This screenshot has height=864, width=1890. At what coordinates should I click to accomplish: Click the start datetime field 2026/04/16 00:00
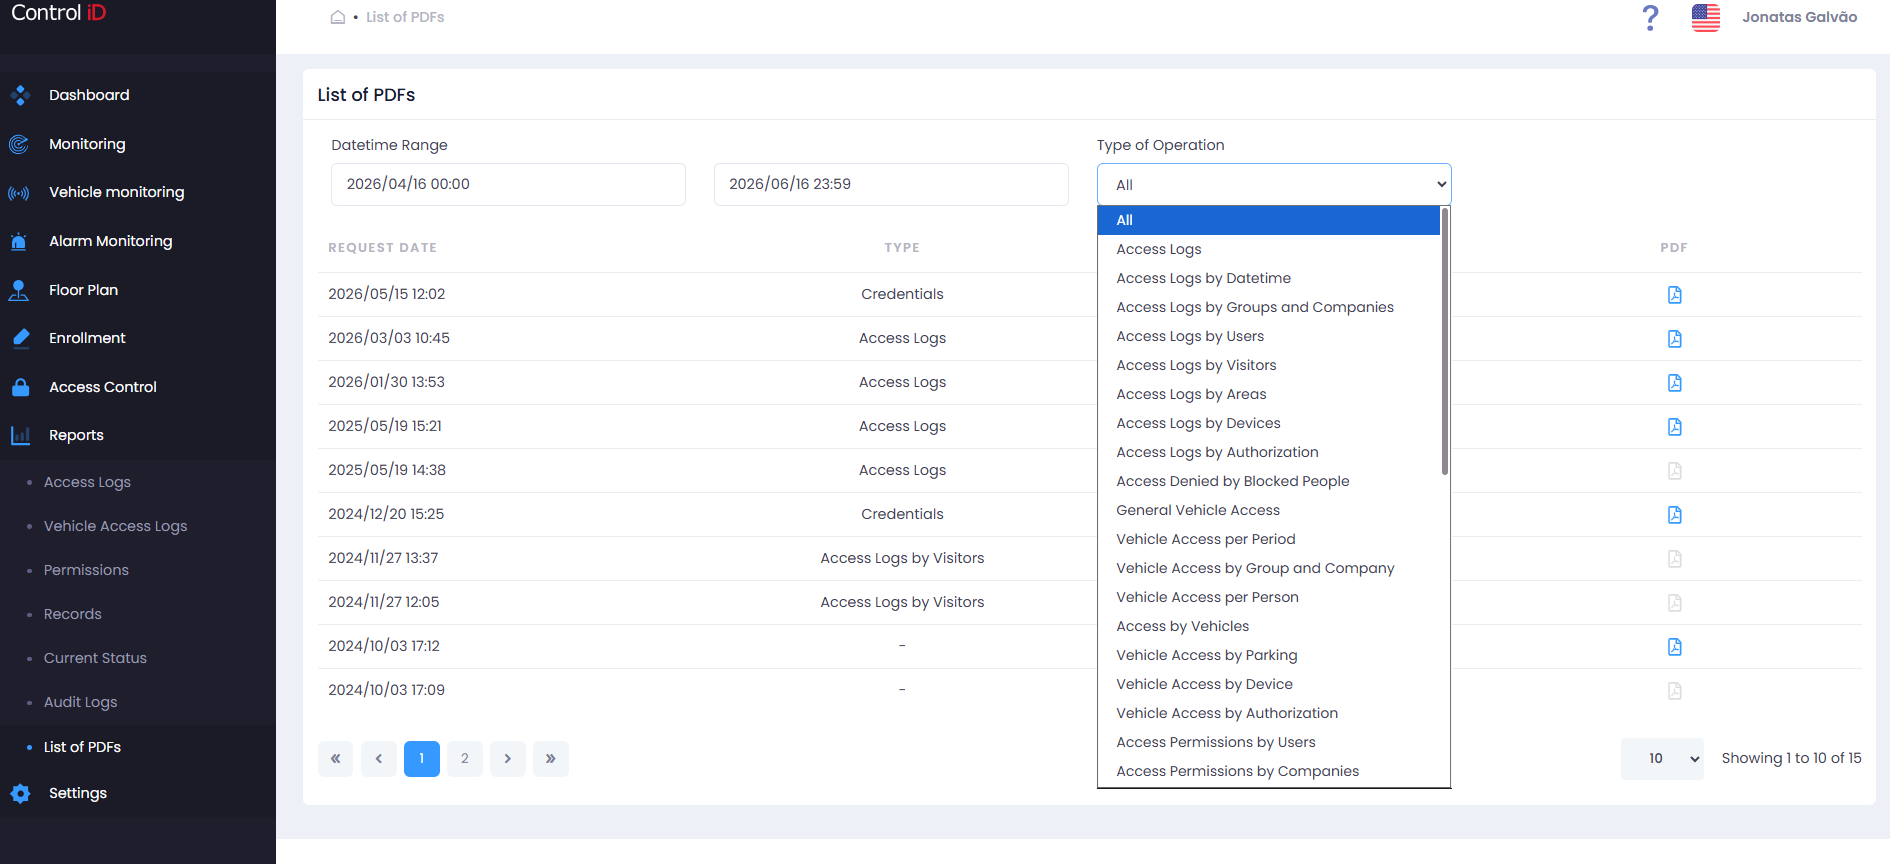(x=508, y=185)
